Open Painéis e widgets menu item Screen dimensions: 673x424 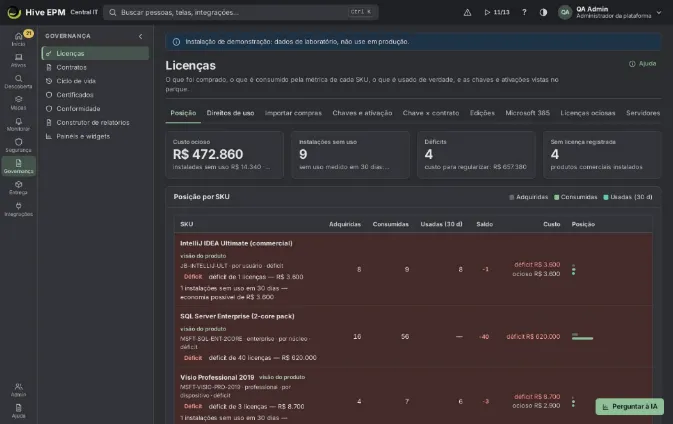95,136
